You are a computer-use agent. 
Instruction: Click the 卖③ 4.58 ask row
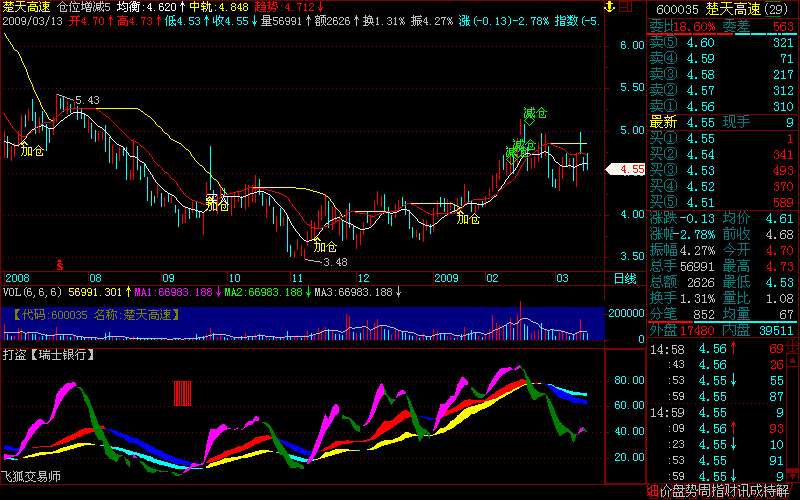[x=721, y=74]
